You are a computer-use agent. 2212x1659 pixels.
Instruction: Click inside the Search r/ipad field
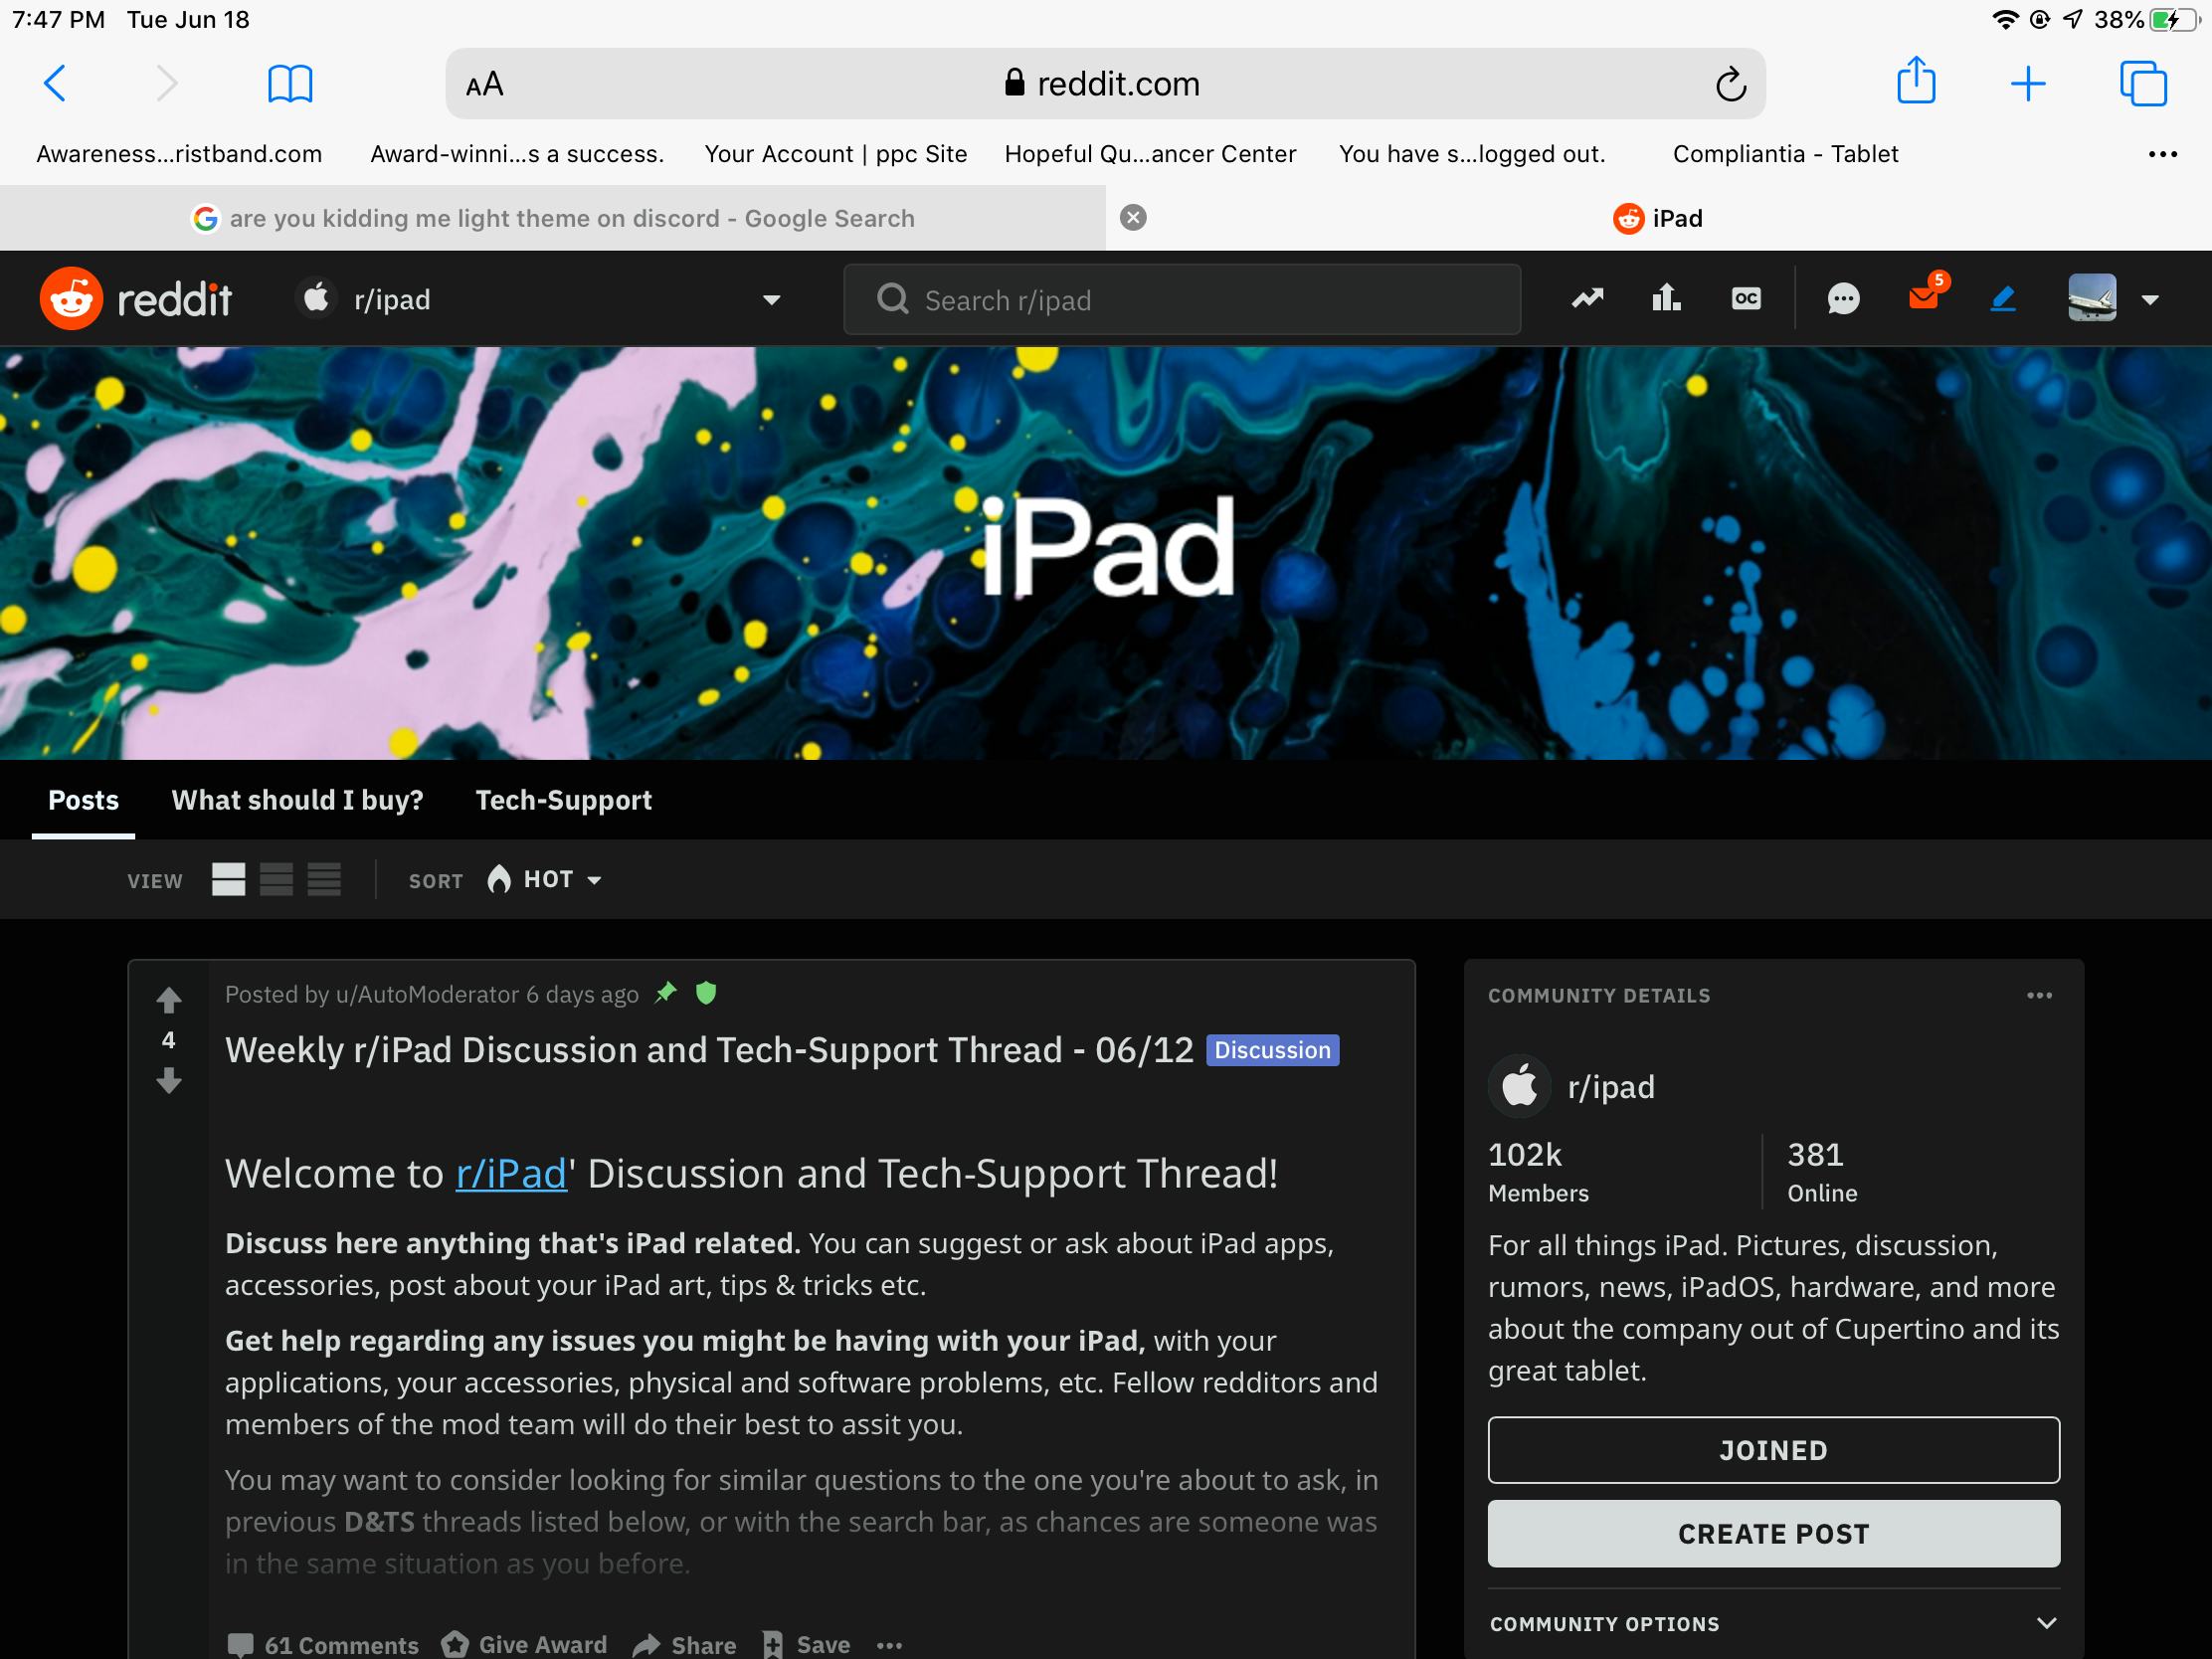pyautogui.click(x=1180, y=299)
